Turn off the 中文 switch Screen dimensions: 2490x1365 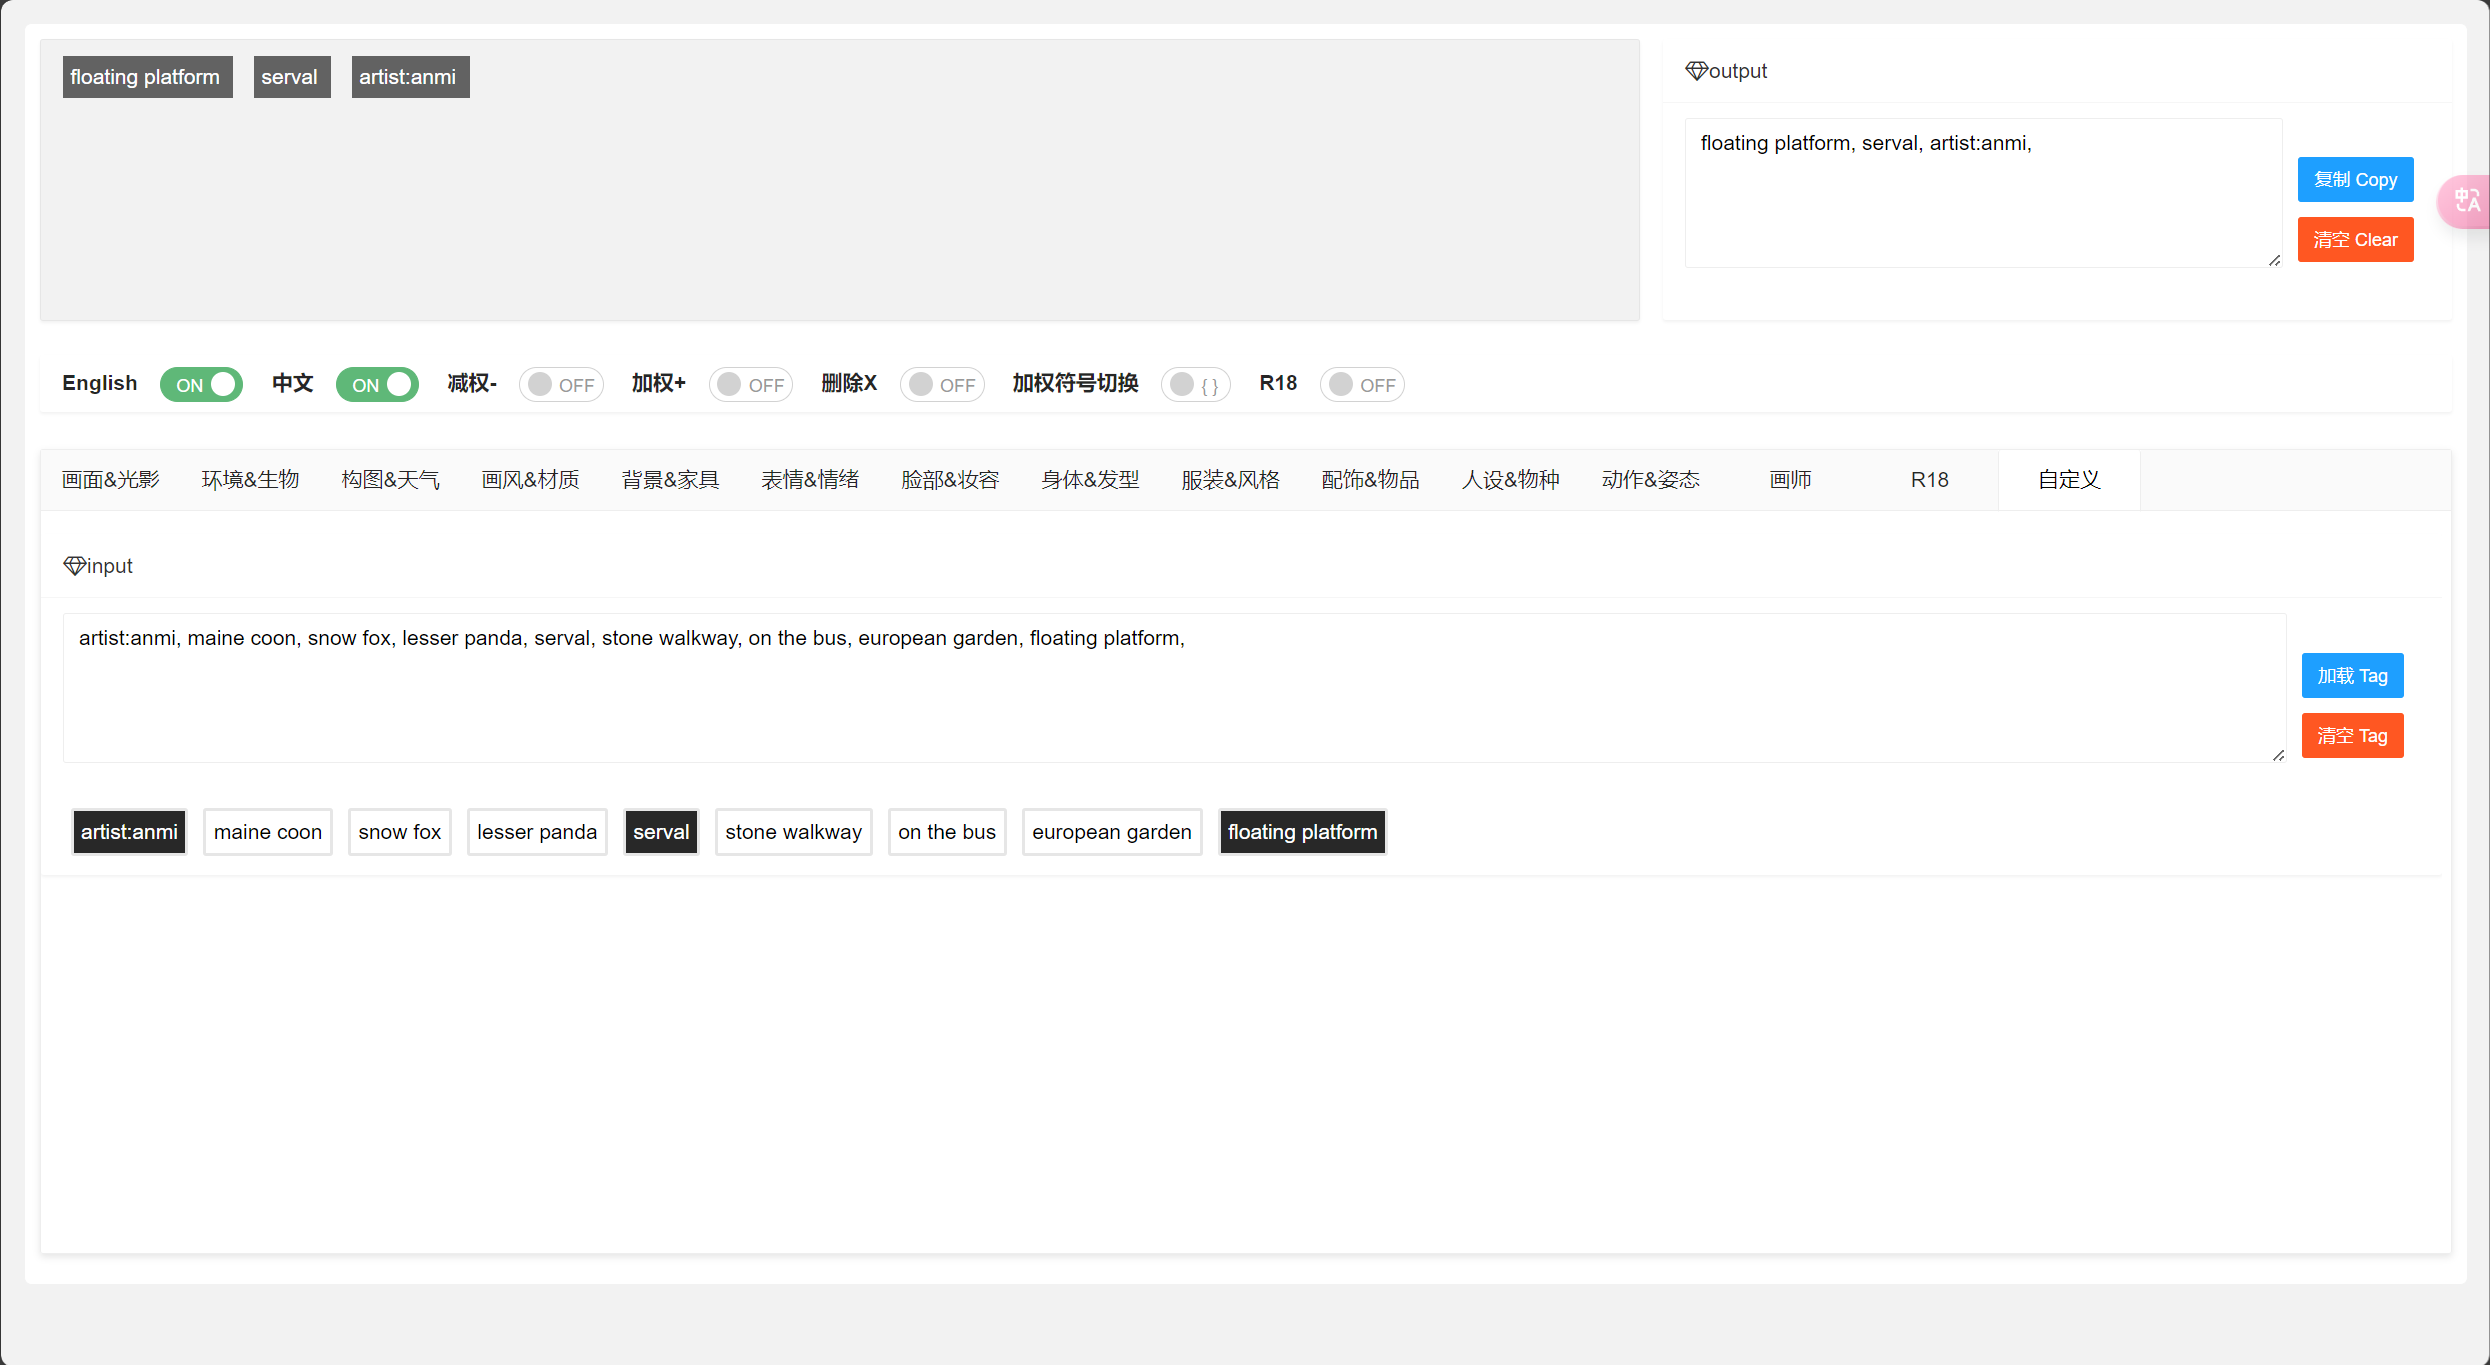(377, 385)
